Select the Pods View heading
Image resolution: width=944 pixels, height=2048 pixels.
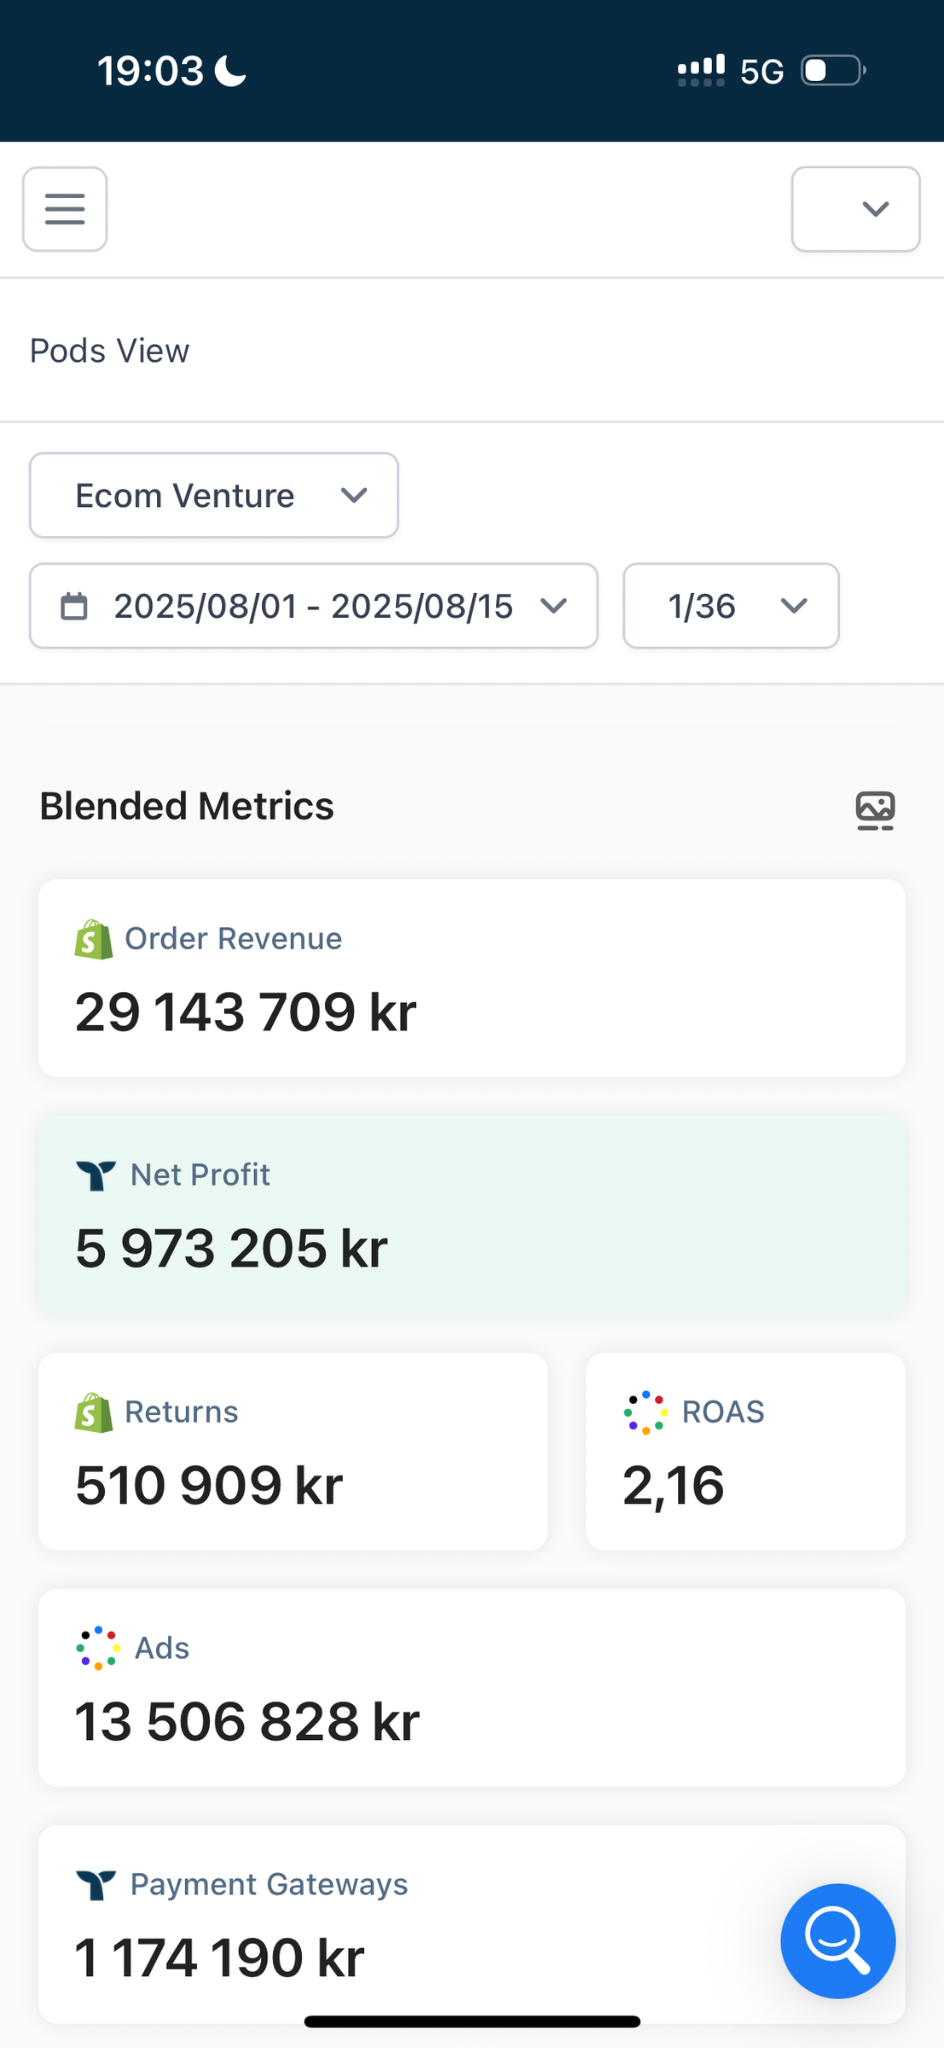point(110,351)
